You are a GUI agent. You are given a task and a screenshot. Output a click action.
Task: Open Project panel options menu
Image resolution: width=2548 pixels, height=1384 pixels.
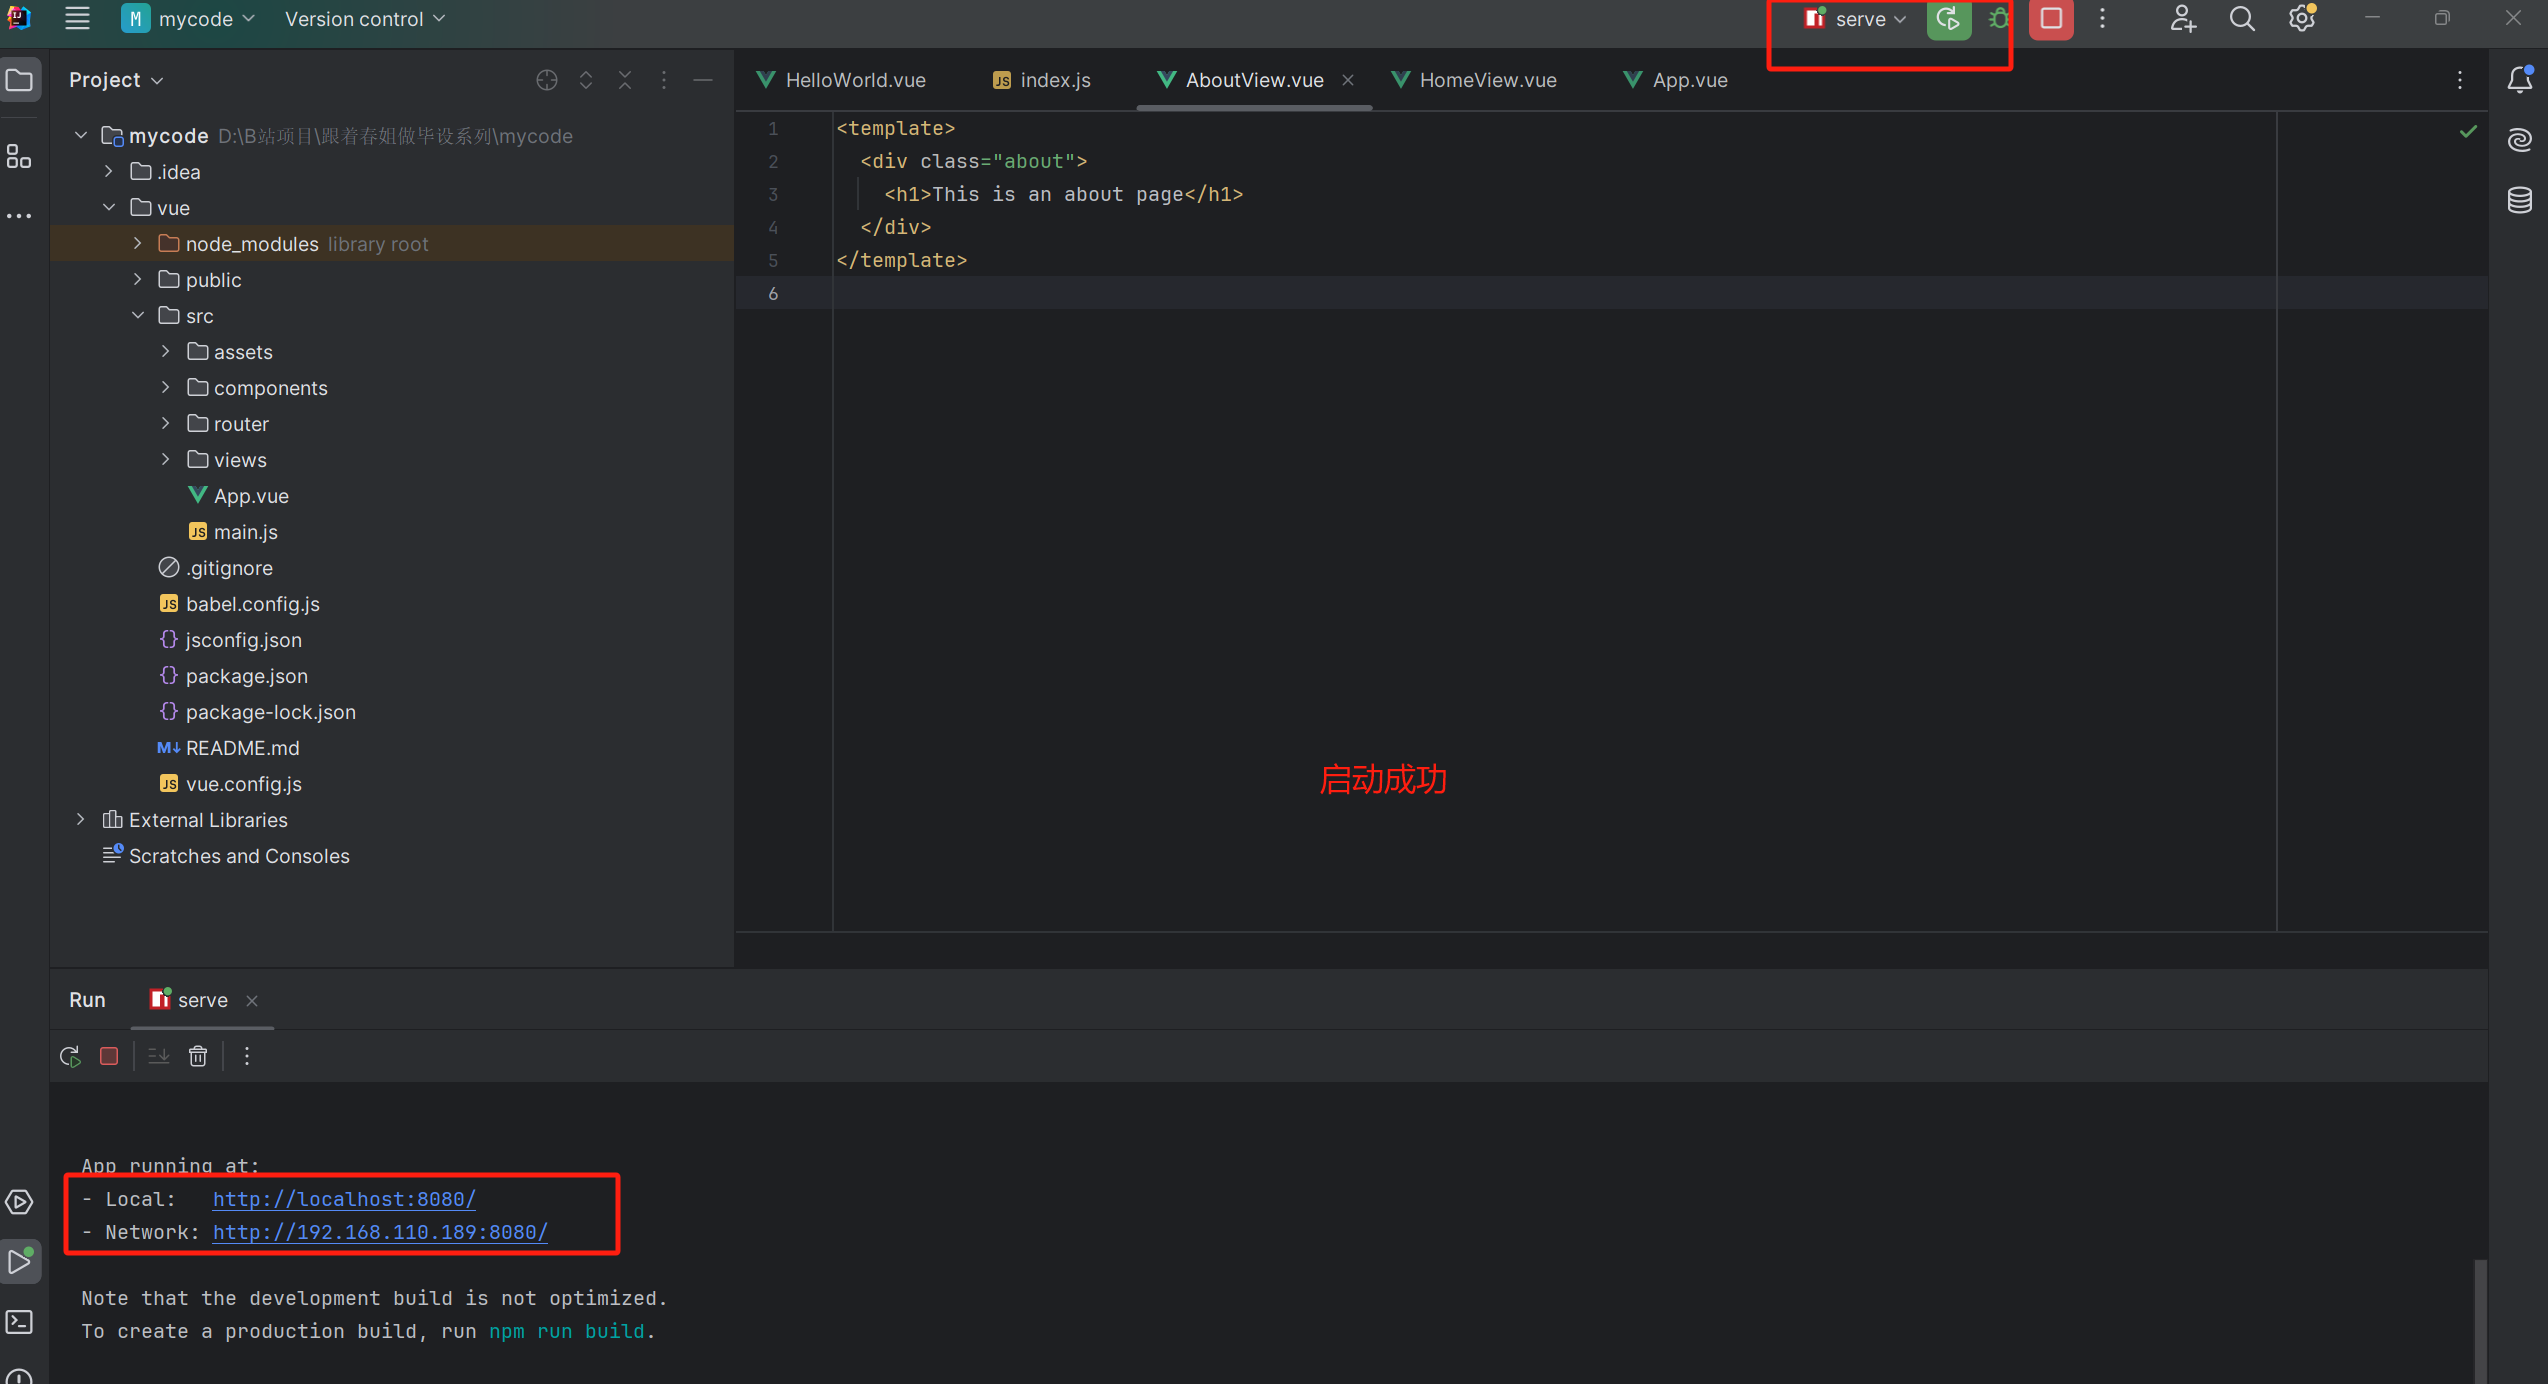664,80
